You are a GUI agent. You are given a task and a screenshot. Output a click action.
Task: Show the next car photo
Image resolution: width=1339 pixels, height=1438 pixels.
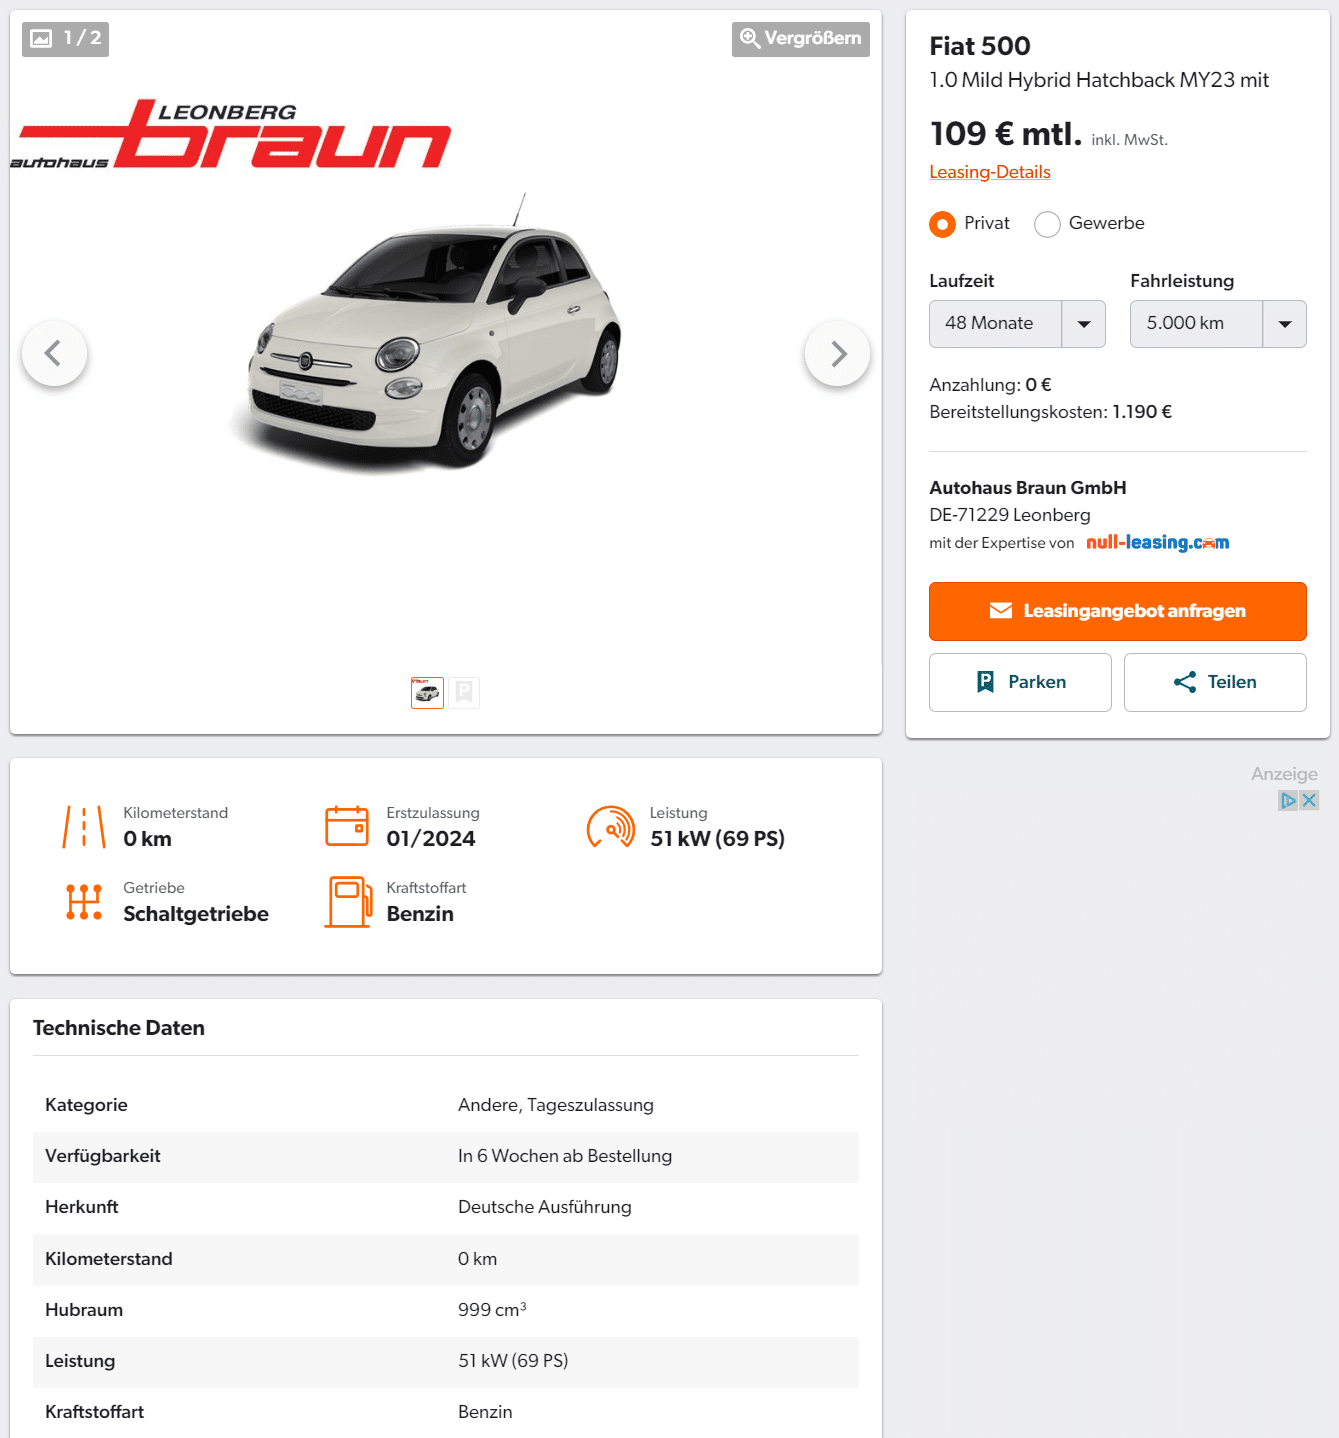[x=837, y=353]
